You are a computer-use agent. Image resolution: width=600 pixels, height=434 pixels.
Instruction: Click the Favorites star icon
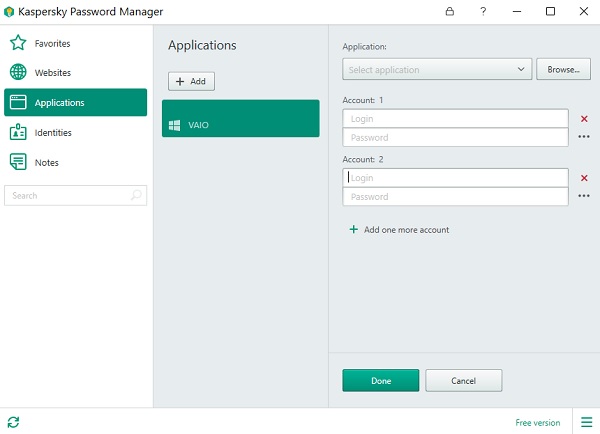click(18, 43)
